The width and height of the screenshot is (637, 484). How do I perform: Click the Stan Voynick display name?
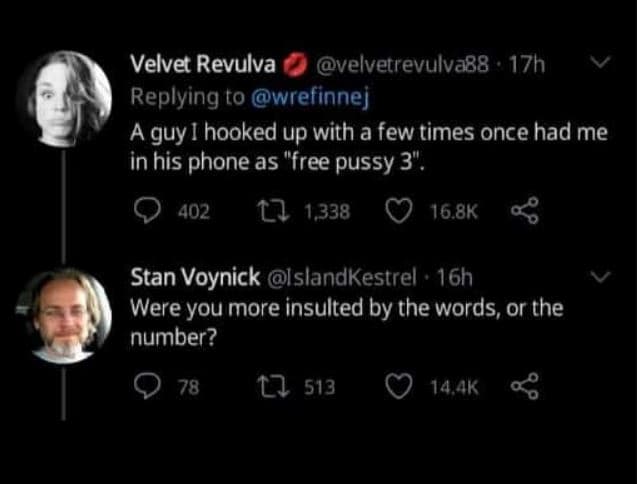pyautogui.click(x=195, y=277)
